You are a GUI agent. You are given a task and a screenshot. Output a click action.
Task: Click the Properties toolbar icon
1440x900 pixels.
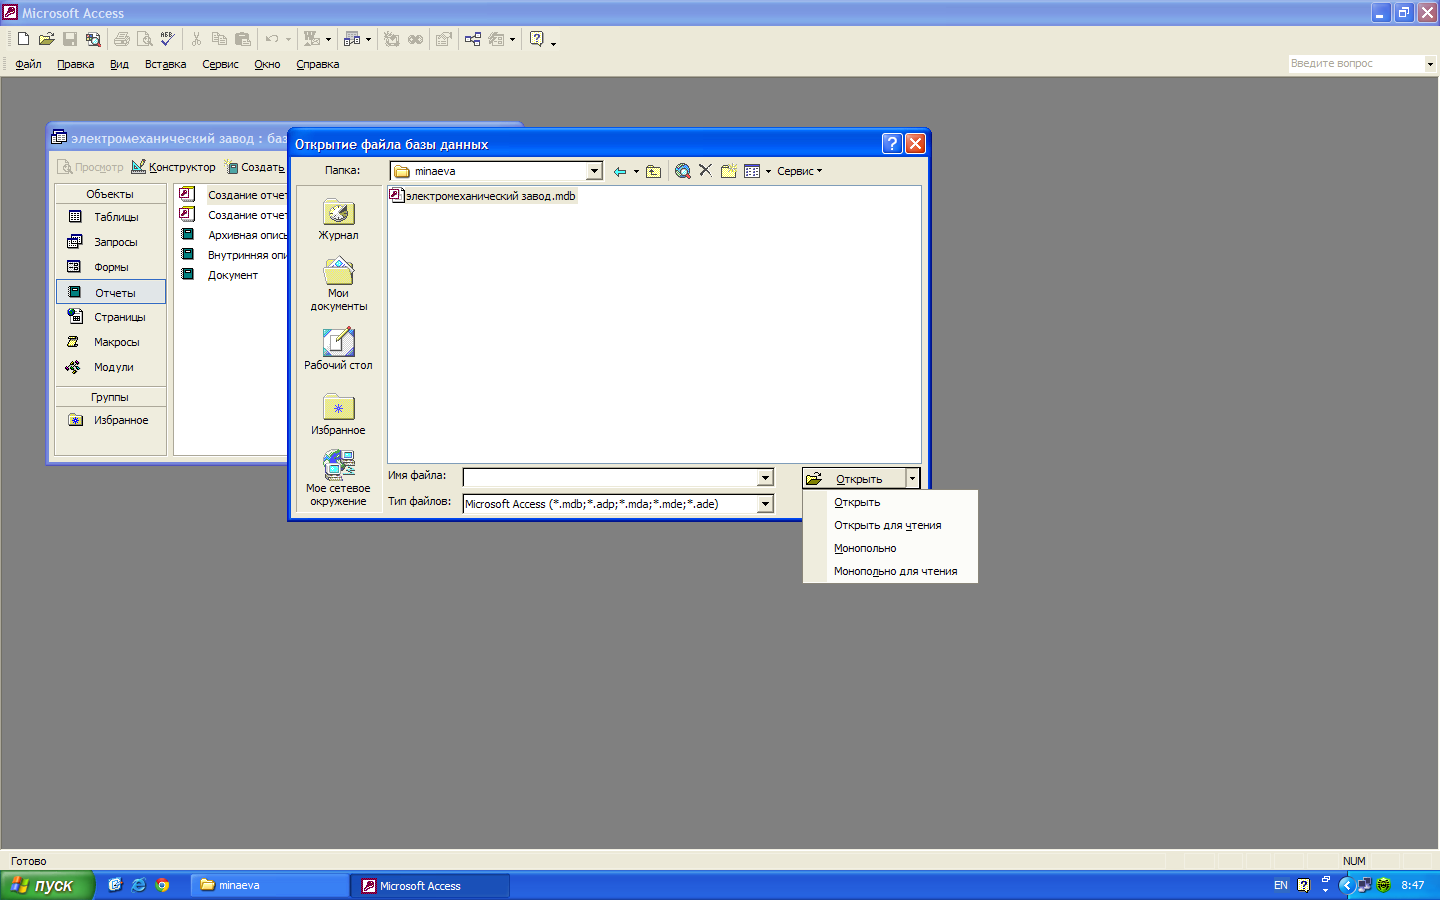click(444, 39)
